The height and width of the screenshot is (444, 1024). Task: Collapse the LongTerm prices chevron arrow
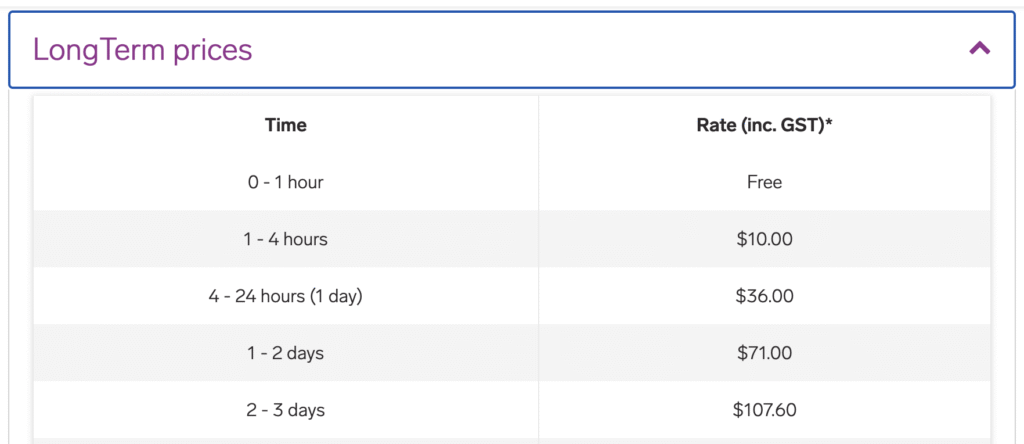979,48
